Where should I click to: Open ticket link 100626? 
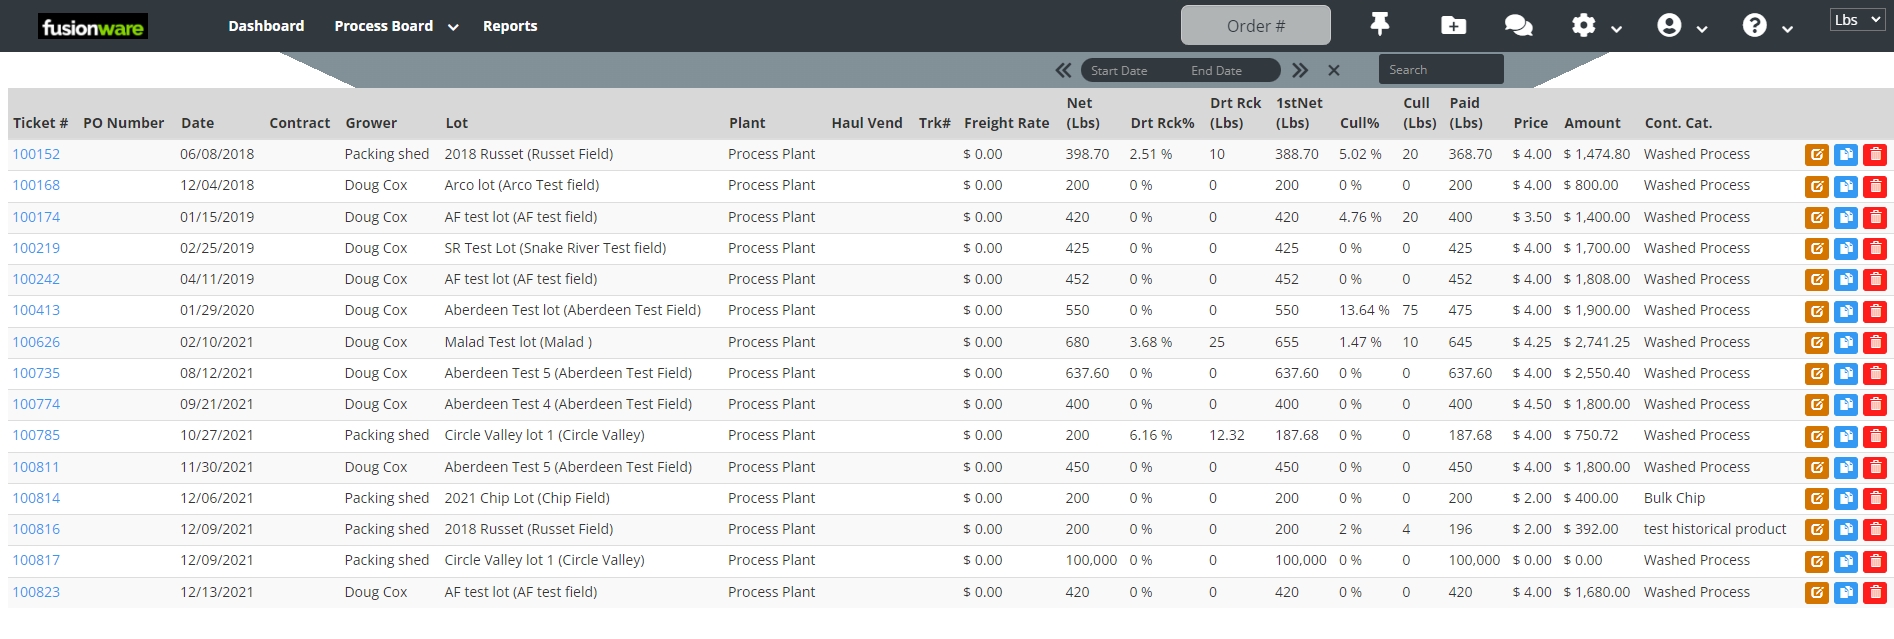tap(36, 342)
